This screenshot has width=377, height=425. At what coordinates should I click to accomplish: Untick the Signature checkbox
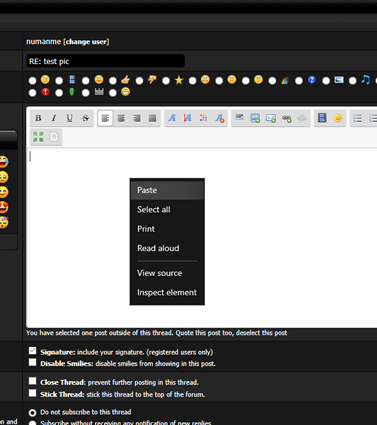[x=32, y=351]
